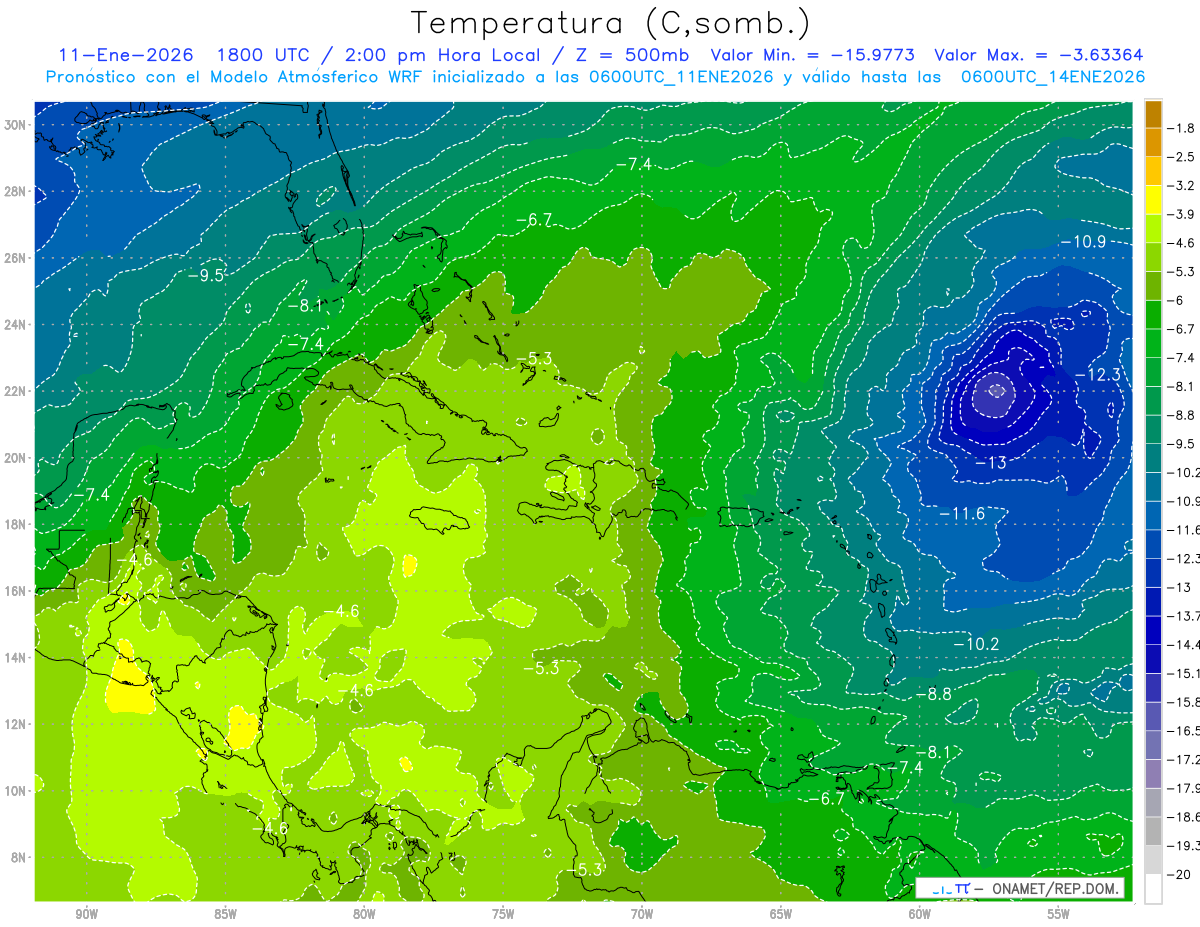Click the '30N' latitude axis label
The image size is (1200, 927).
(16, 125)
